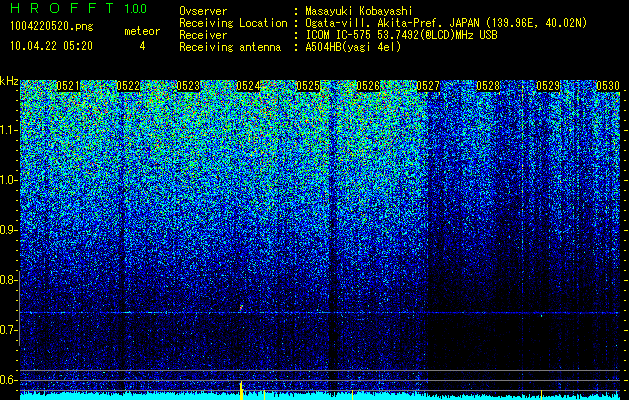
Task: Click the version number 1.00
Action: point(135,9)
